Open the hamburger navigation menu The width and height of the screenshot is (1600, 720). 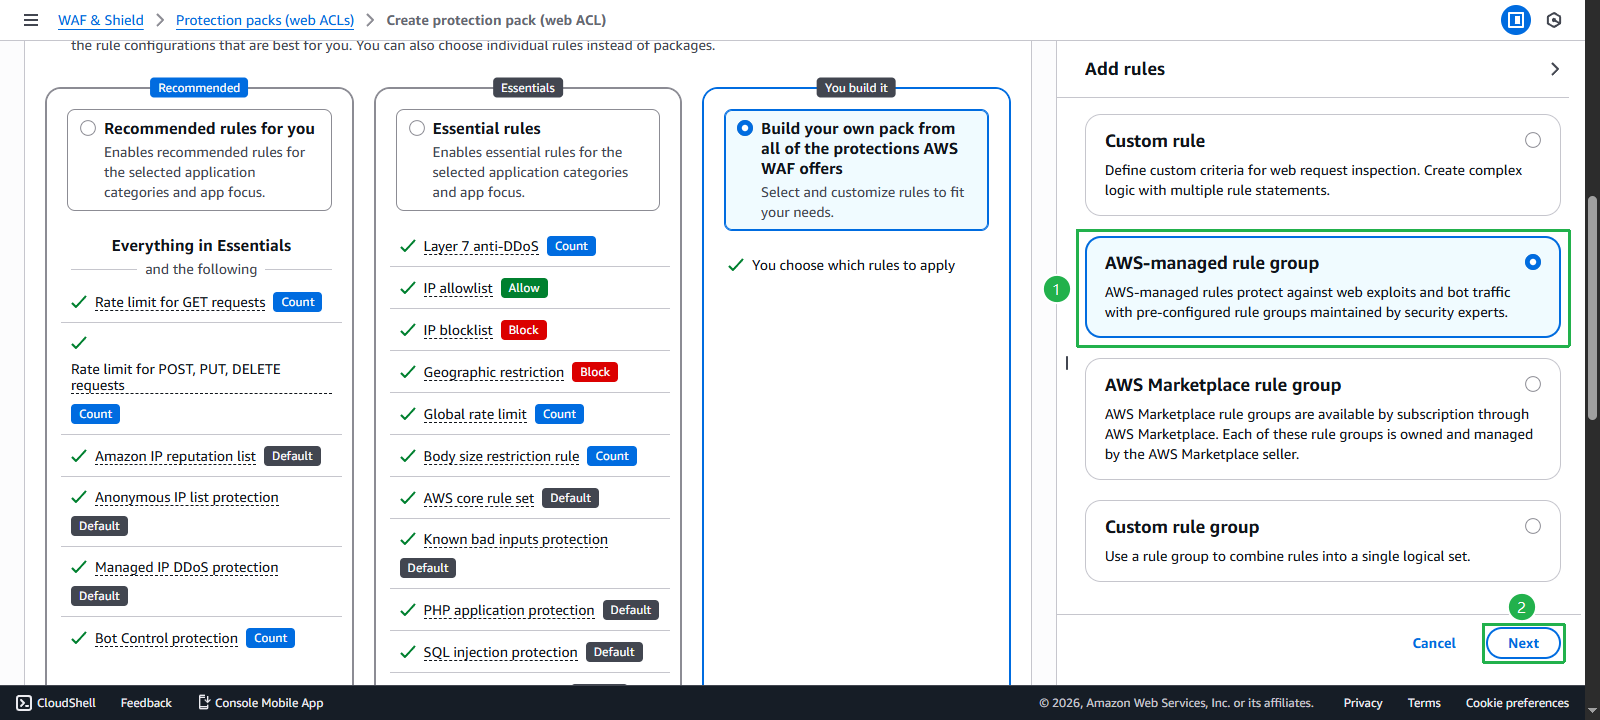click(x=31, y=20)
